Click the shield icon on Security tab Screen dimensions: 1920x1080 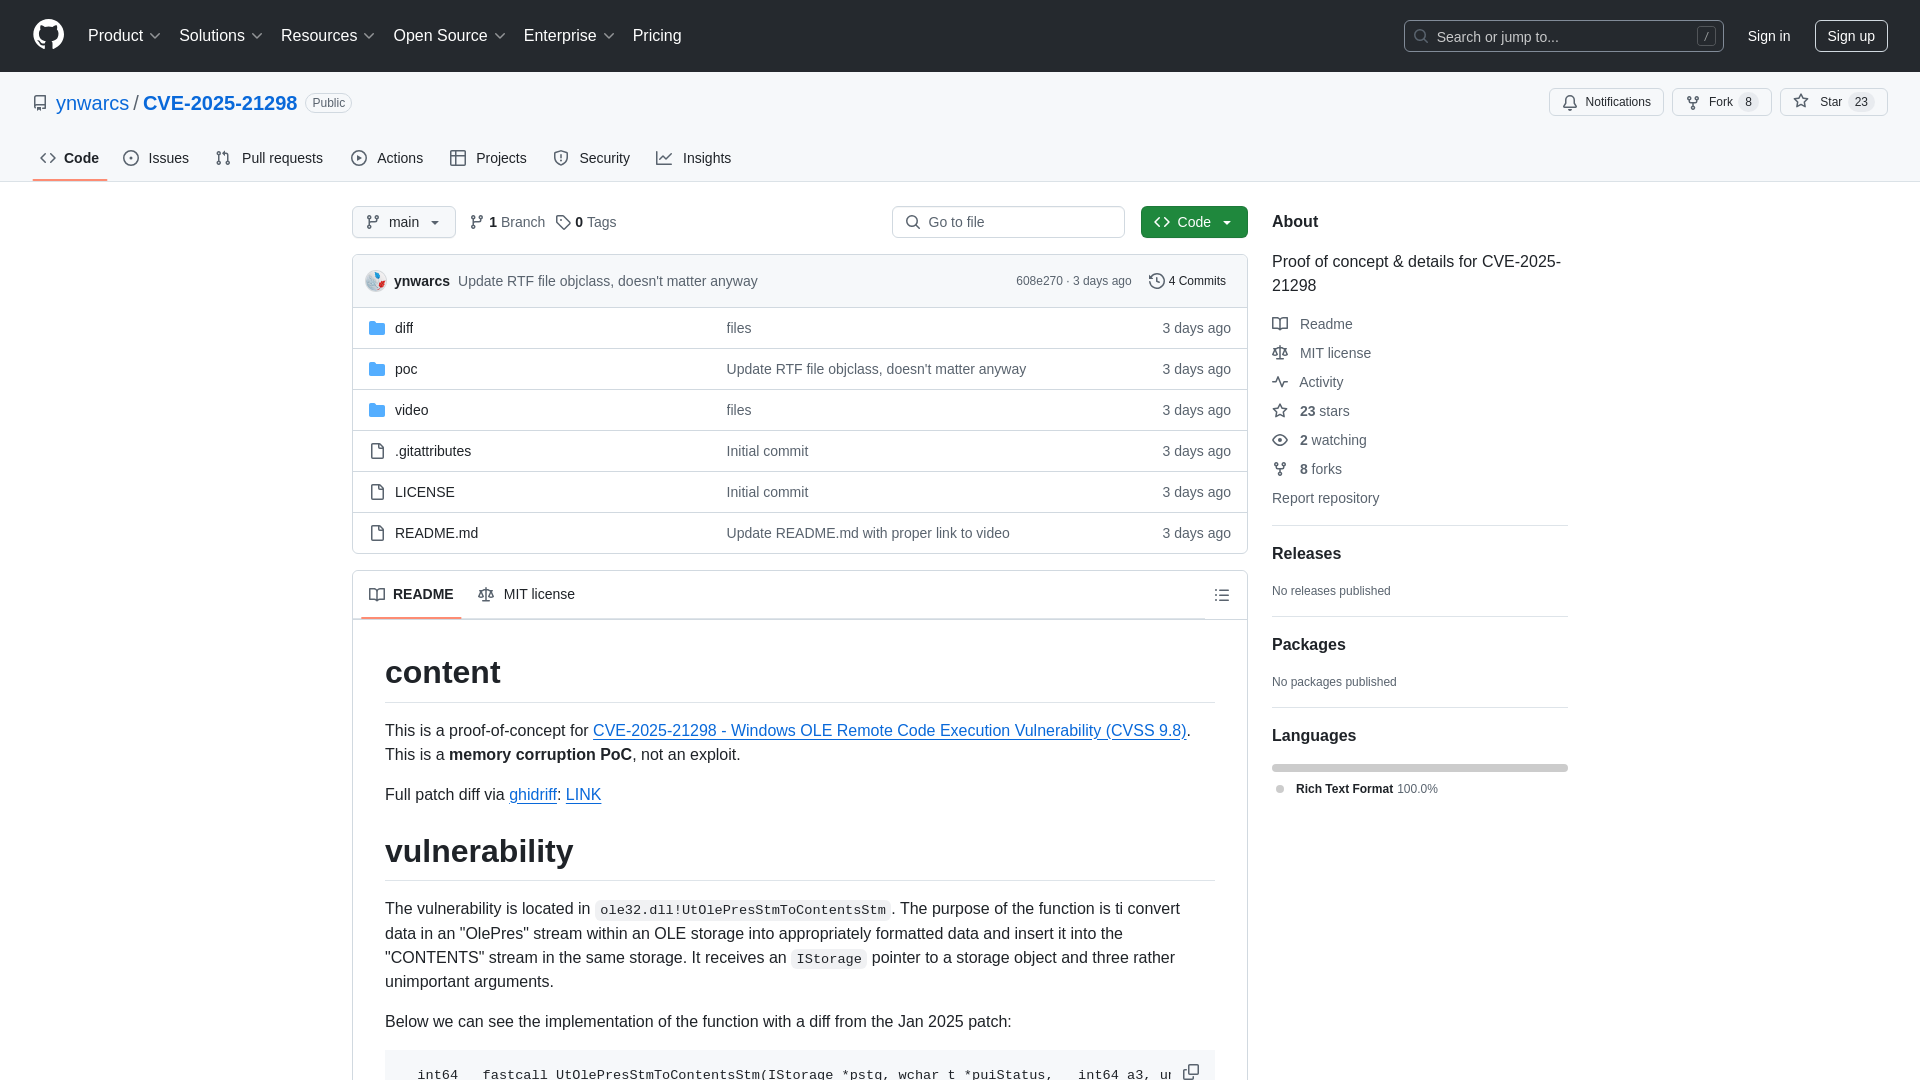[x=561, y=158]
